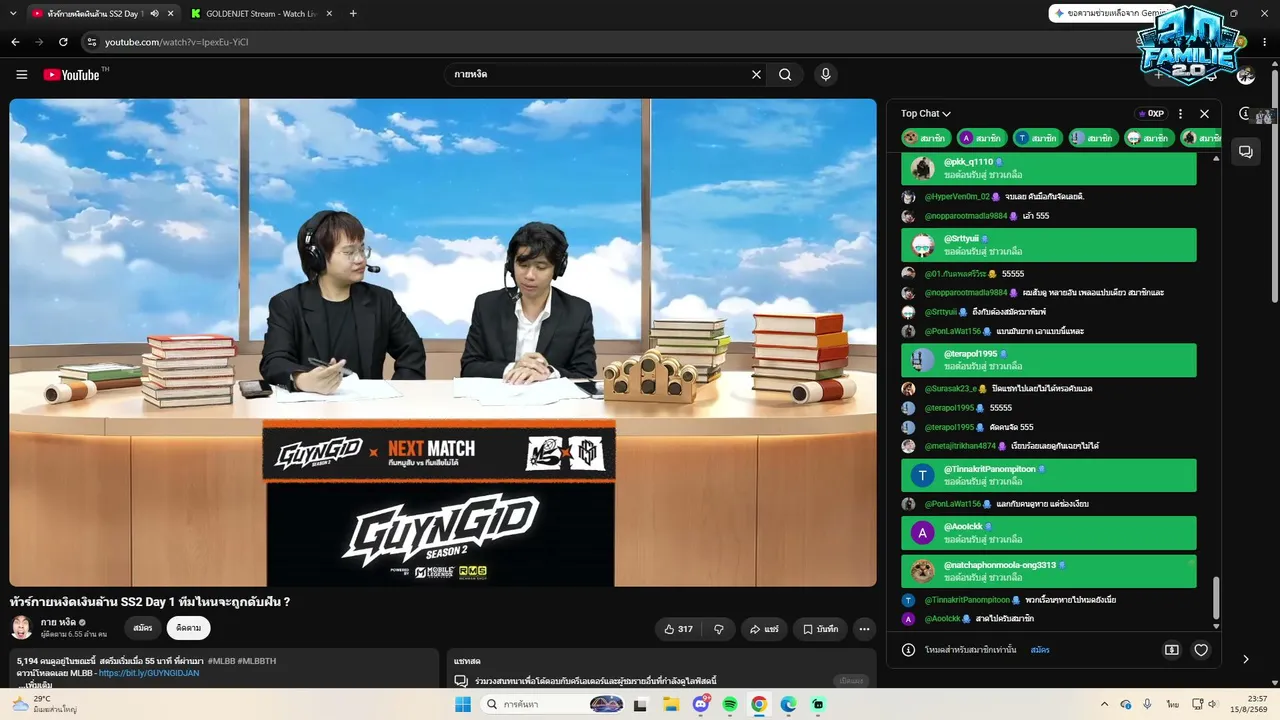Open @Srttyuii welcome message card
Image resolution: width=1280 pixels, height=720 pixels.
[1049, 245]
